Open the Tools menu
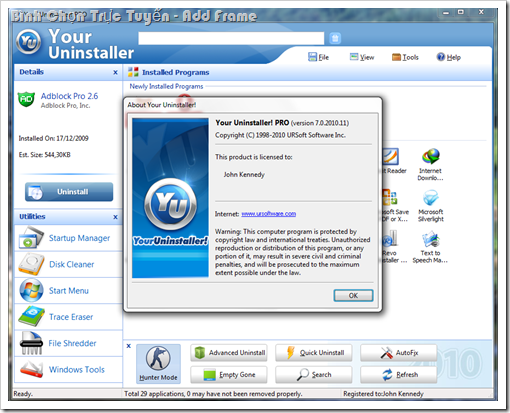 (x=405, y=57)
